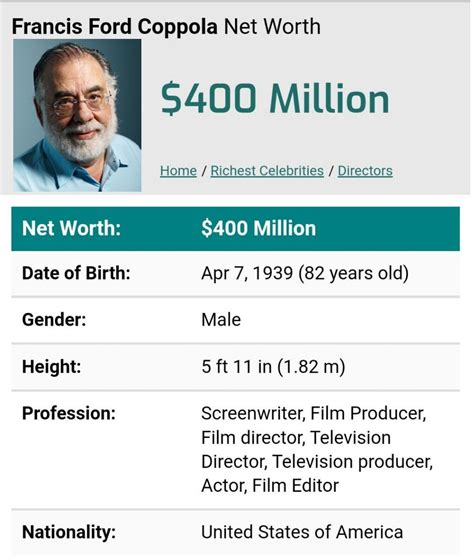Click the Gender row label
Viewport: 474px width, 560px height.
click(54, 320)
